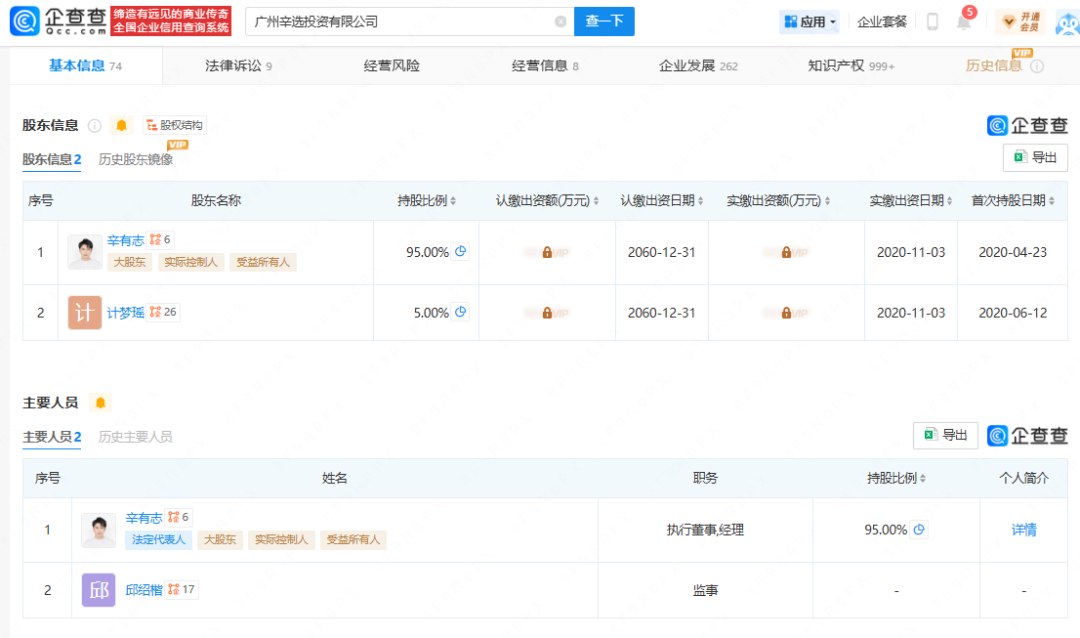Select the 历史股东镜像 sub-tab
1080x638 pixels.
135,159
